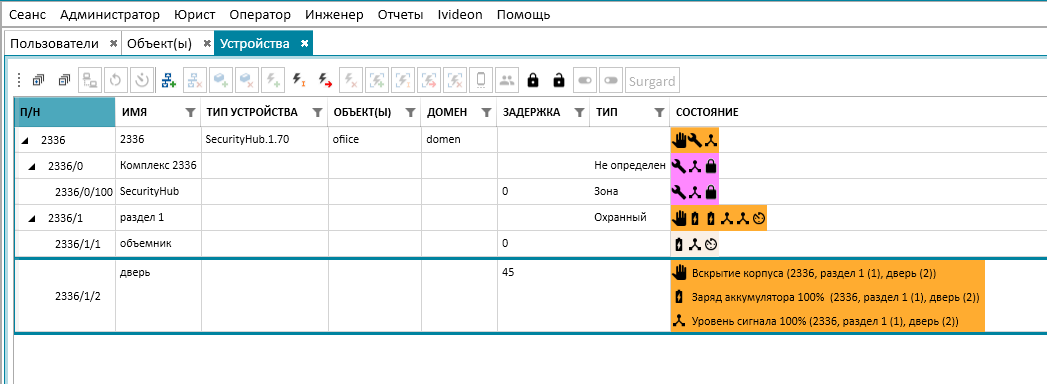Click the wrench status icon in row 2336
Image resolution: width=1047 pixels, height=384 pixels.
[x=694, y=140]
